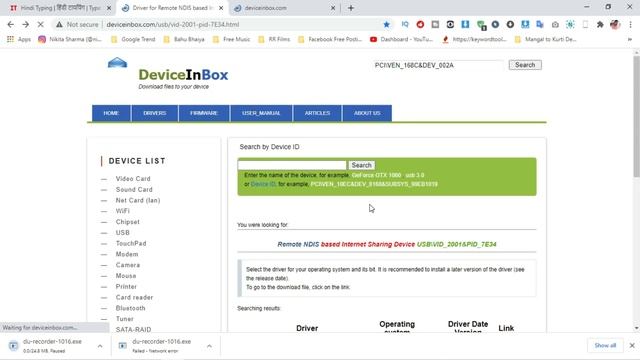Click the Search button in green box

pos(361,165)
